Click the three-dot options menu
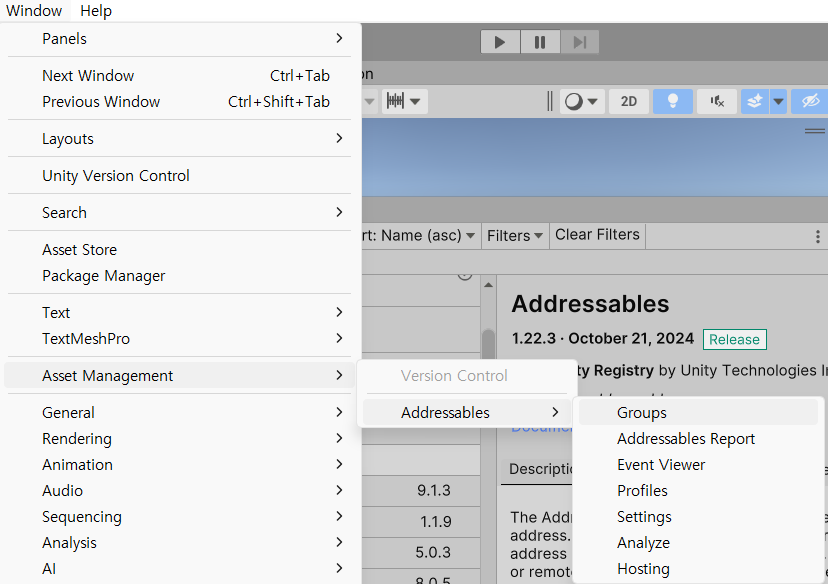Viewport: 828px width, 584px height. coord(817,236)
